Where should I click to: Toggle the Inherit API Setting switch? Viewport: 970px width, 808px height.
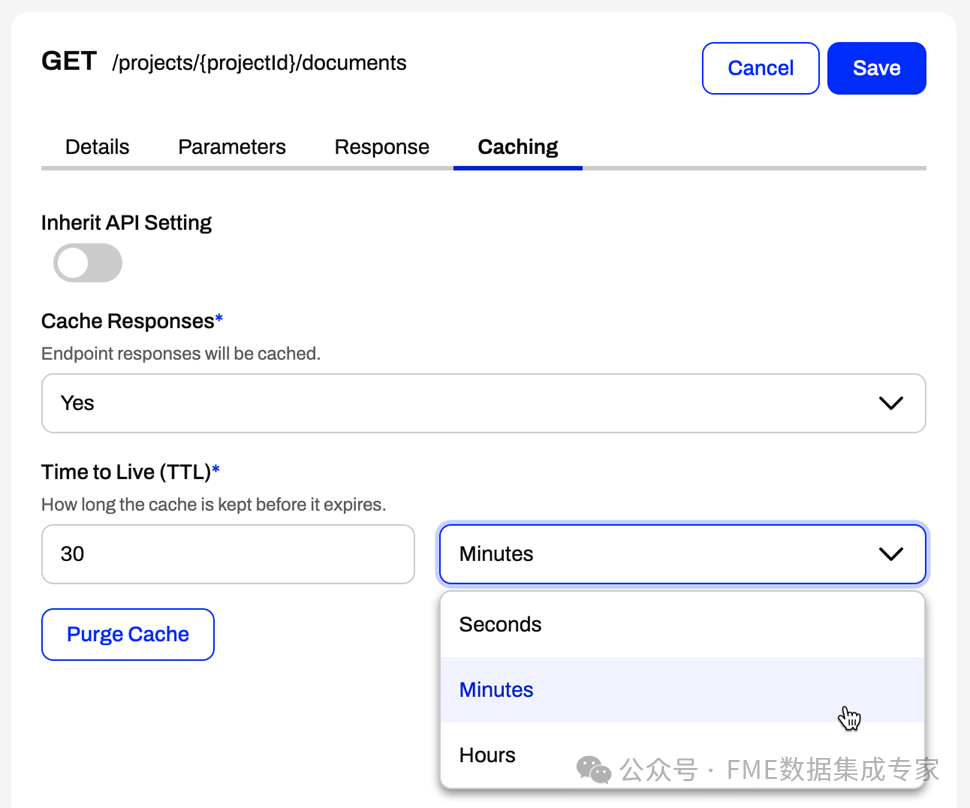[87, 264]
